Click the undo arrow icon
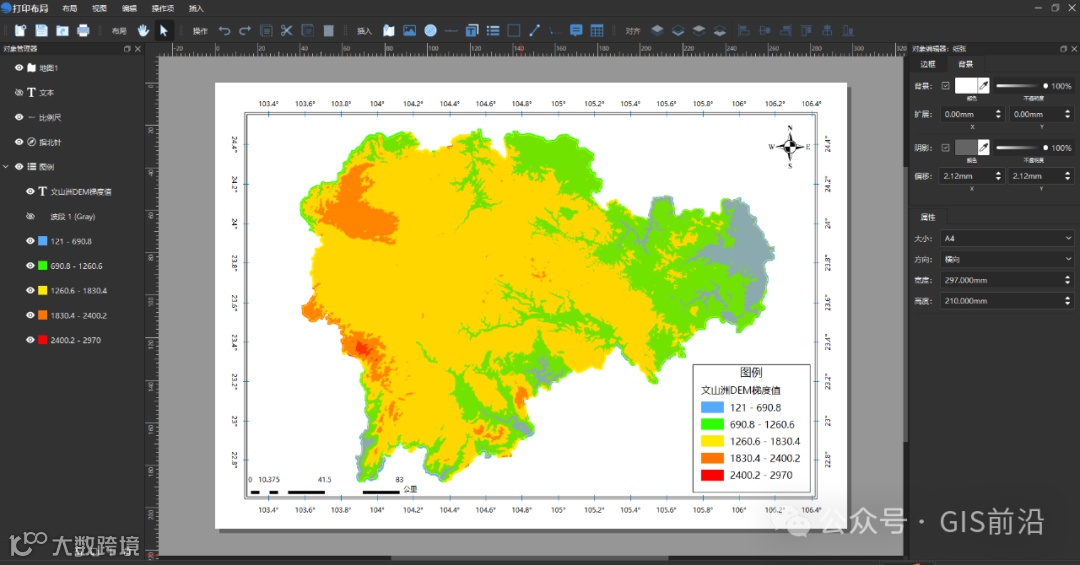1080x565 pixels. tap(224, 30)
